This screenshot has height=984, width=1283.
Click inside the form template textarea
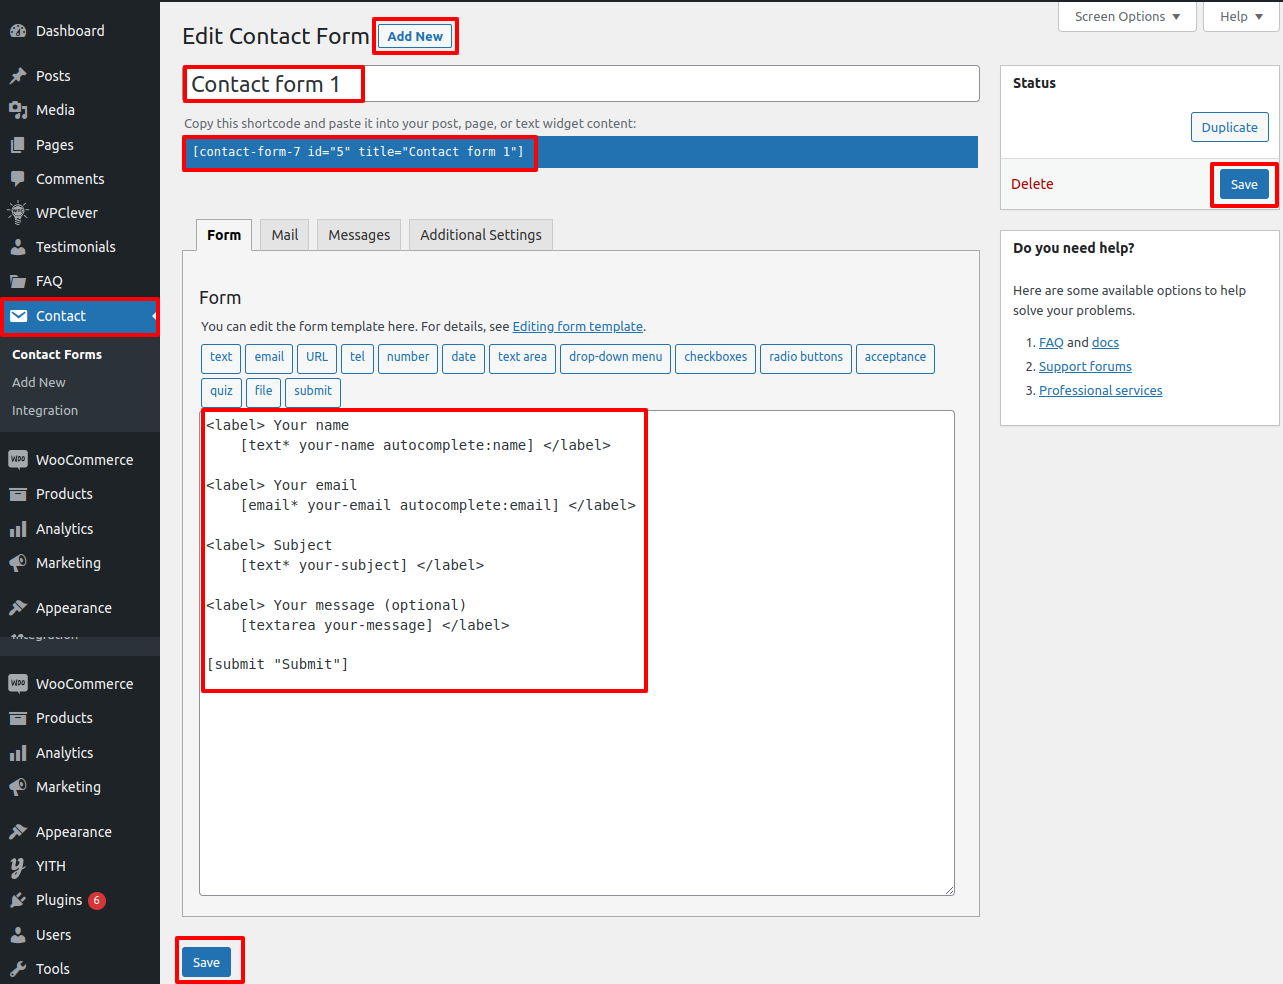click(x=577, y=653)
